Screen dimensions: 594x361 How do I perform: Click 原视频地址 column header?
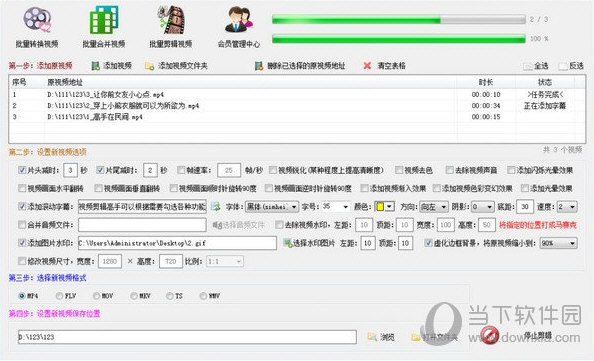[x=250, y=82]
